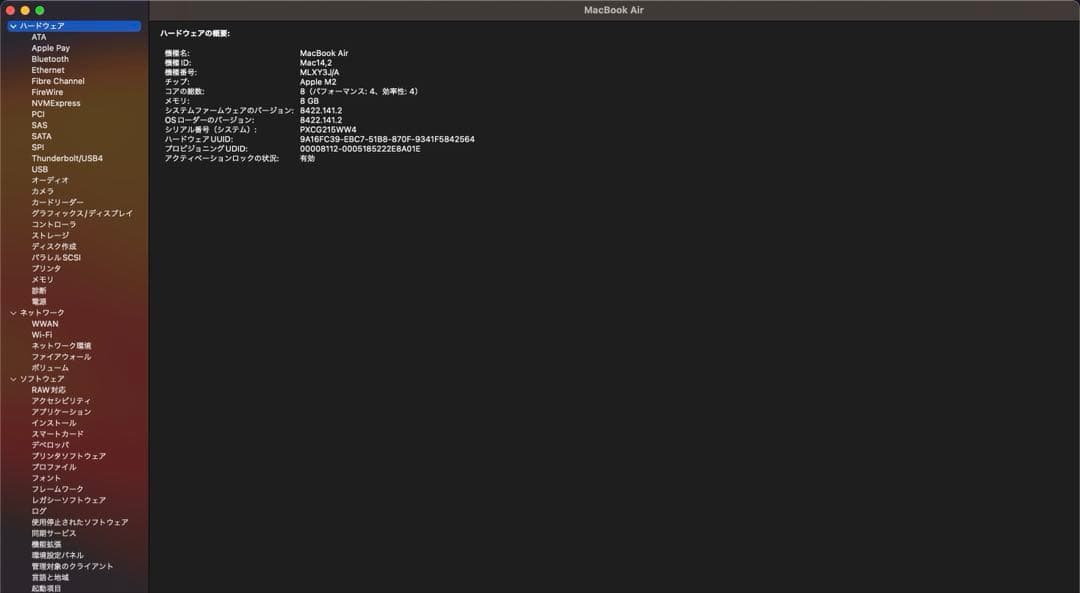Select the Ethernet sidebar item
This screenshot has width=1080, height=593.
48,70
